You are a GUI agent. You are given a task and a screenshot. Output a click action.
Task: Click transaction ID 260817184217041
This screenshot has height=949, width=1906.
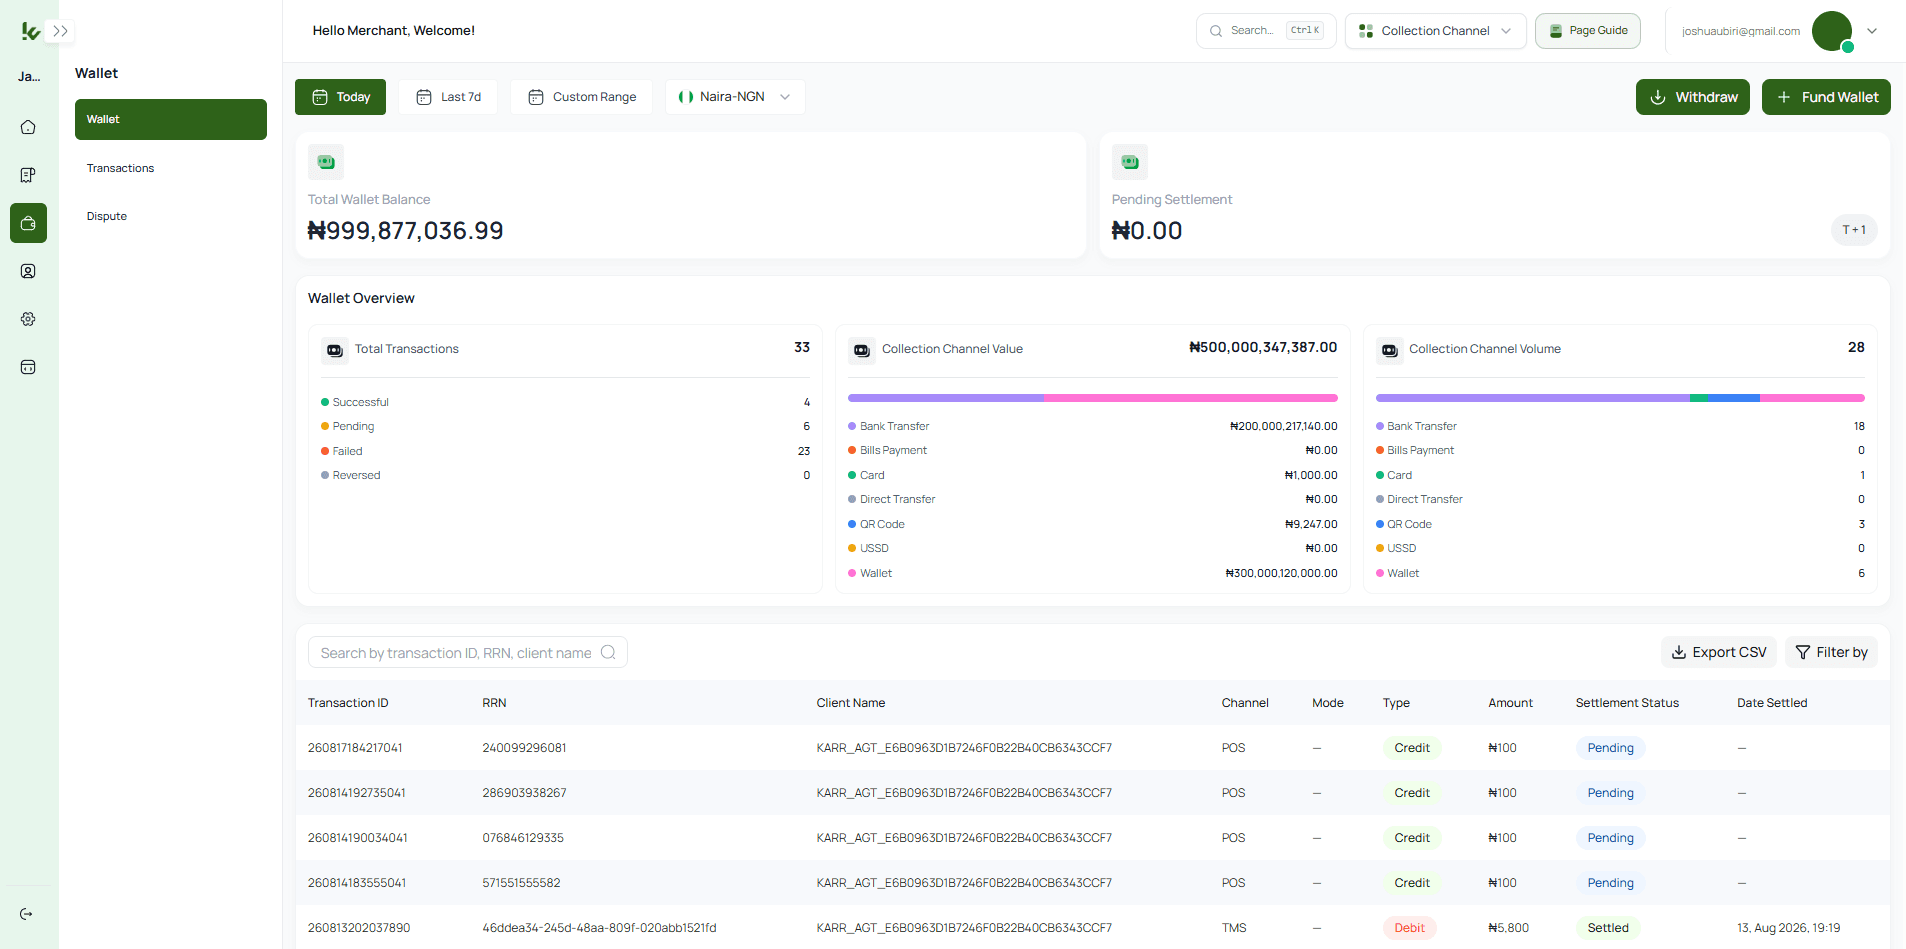point(355,748)
